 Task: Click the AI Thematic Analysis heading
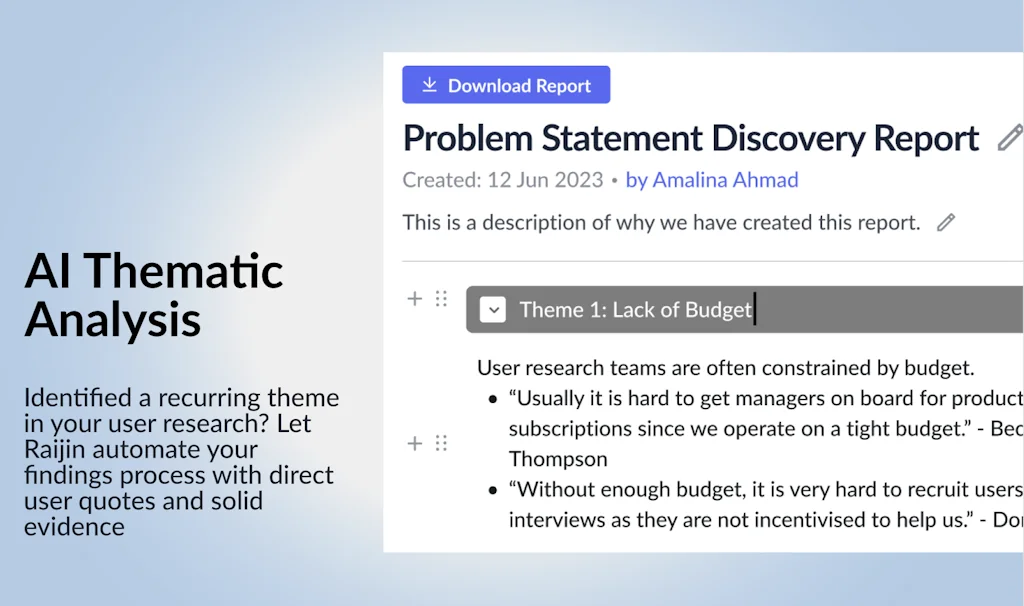coord(154,296)
